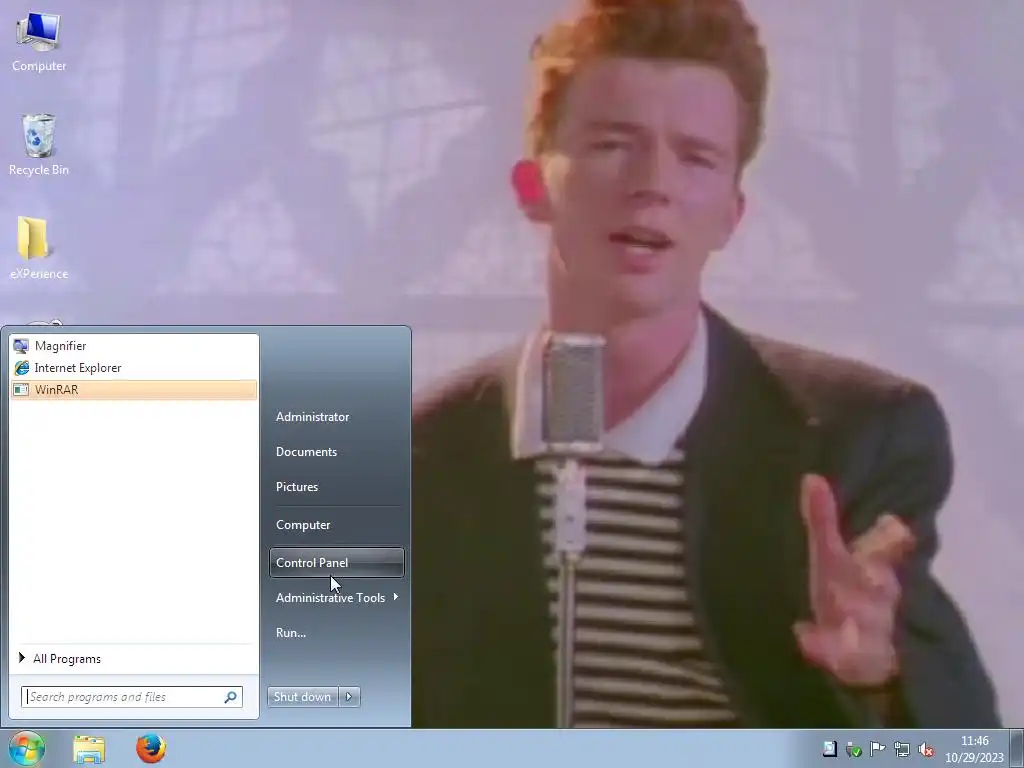This screenshot has width=1024, height=768.
Task: Open Administrative Tools menu entry
Action: (336, 598)
